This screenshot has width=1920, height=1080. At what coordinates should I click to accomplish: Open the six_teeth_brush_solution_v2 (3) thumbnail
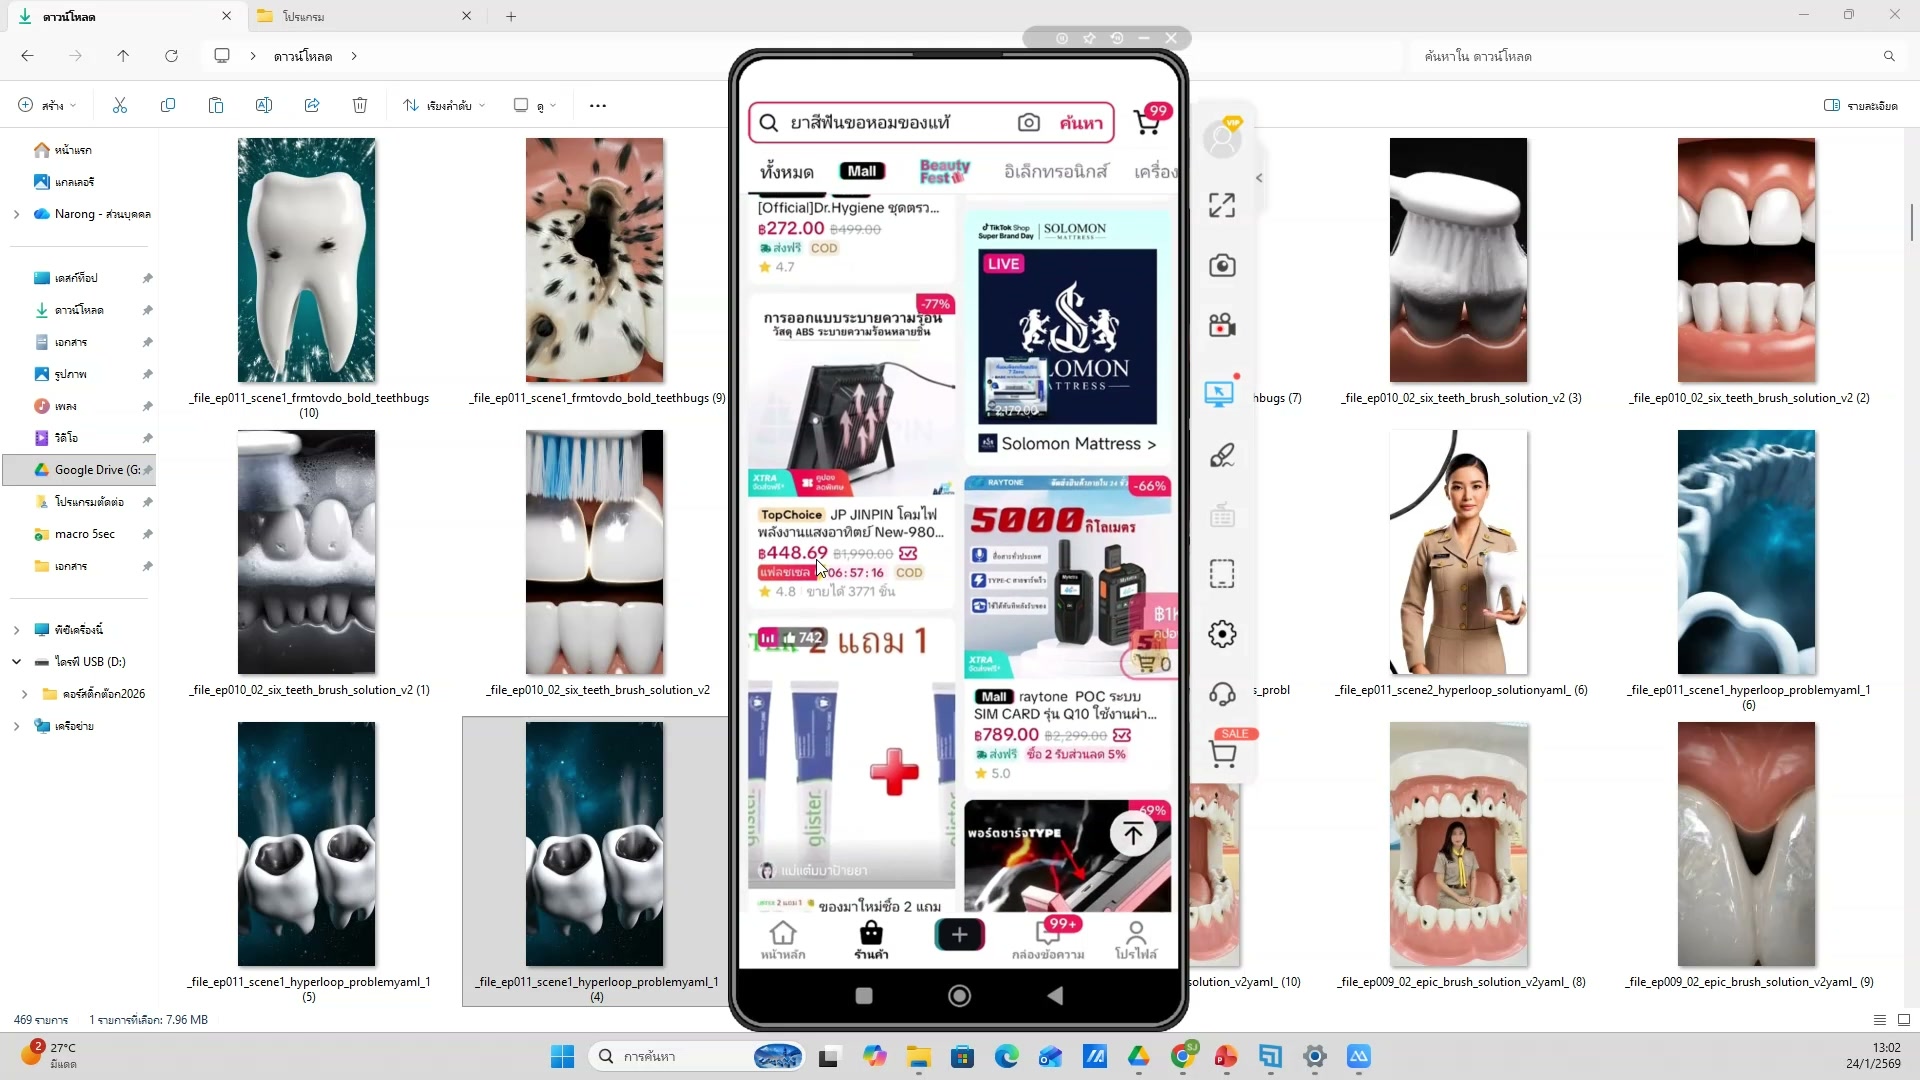click(1458, 260)
